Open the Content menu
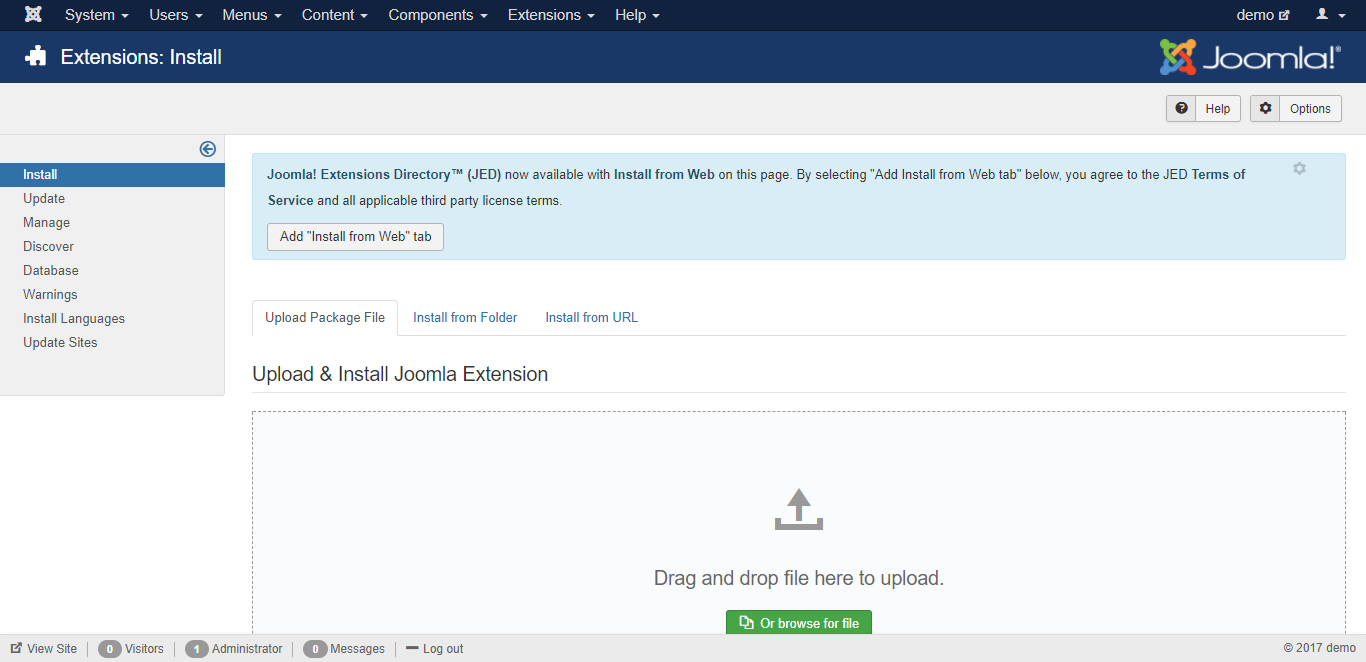Viewport: 1366px width, 662px height. pyautogui.click(x=335, y=15)
